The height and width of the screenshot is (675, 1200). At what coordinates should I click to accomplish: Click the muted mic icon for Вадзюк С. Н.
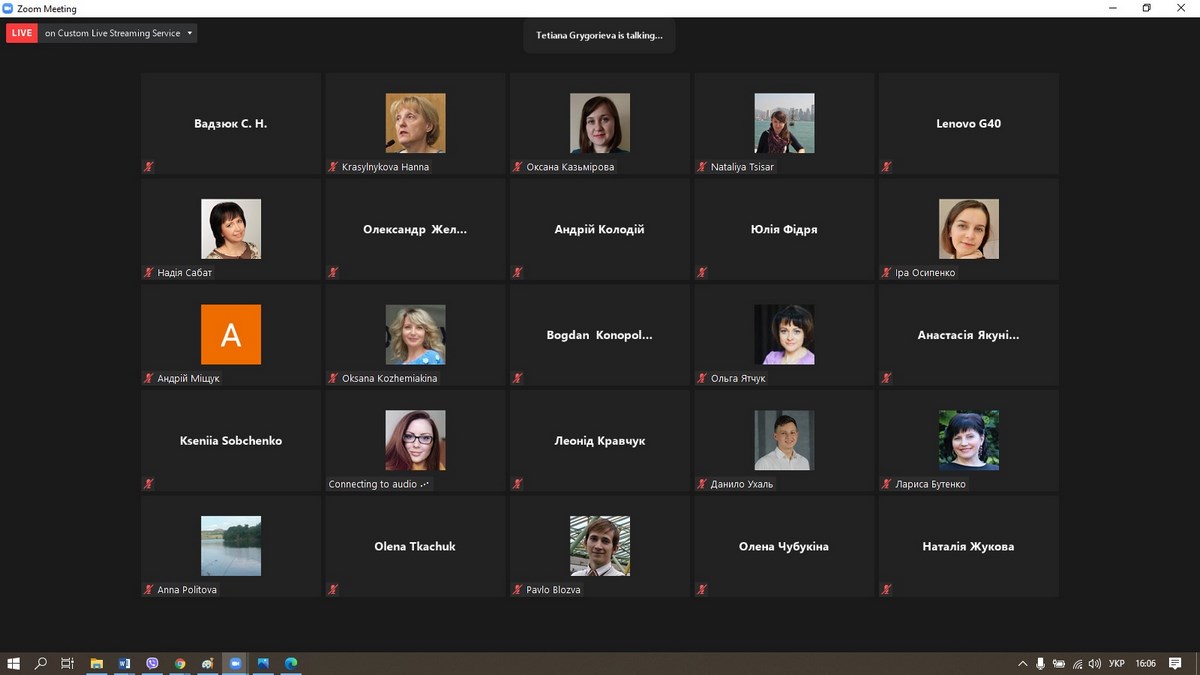[148, 167]
